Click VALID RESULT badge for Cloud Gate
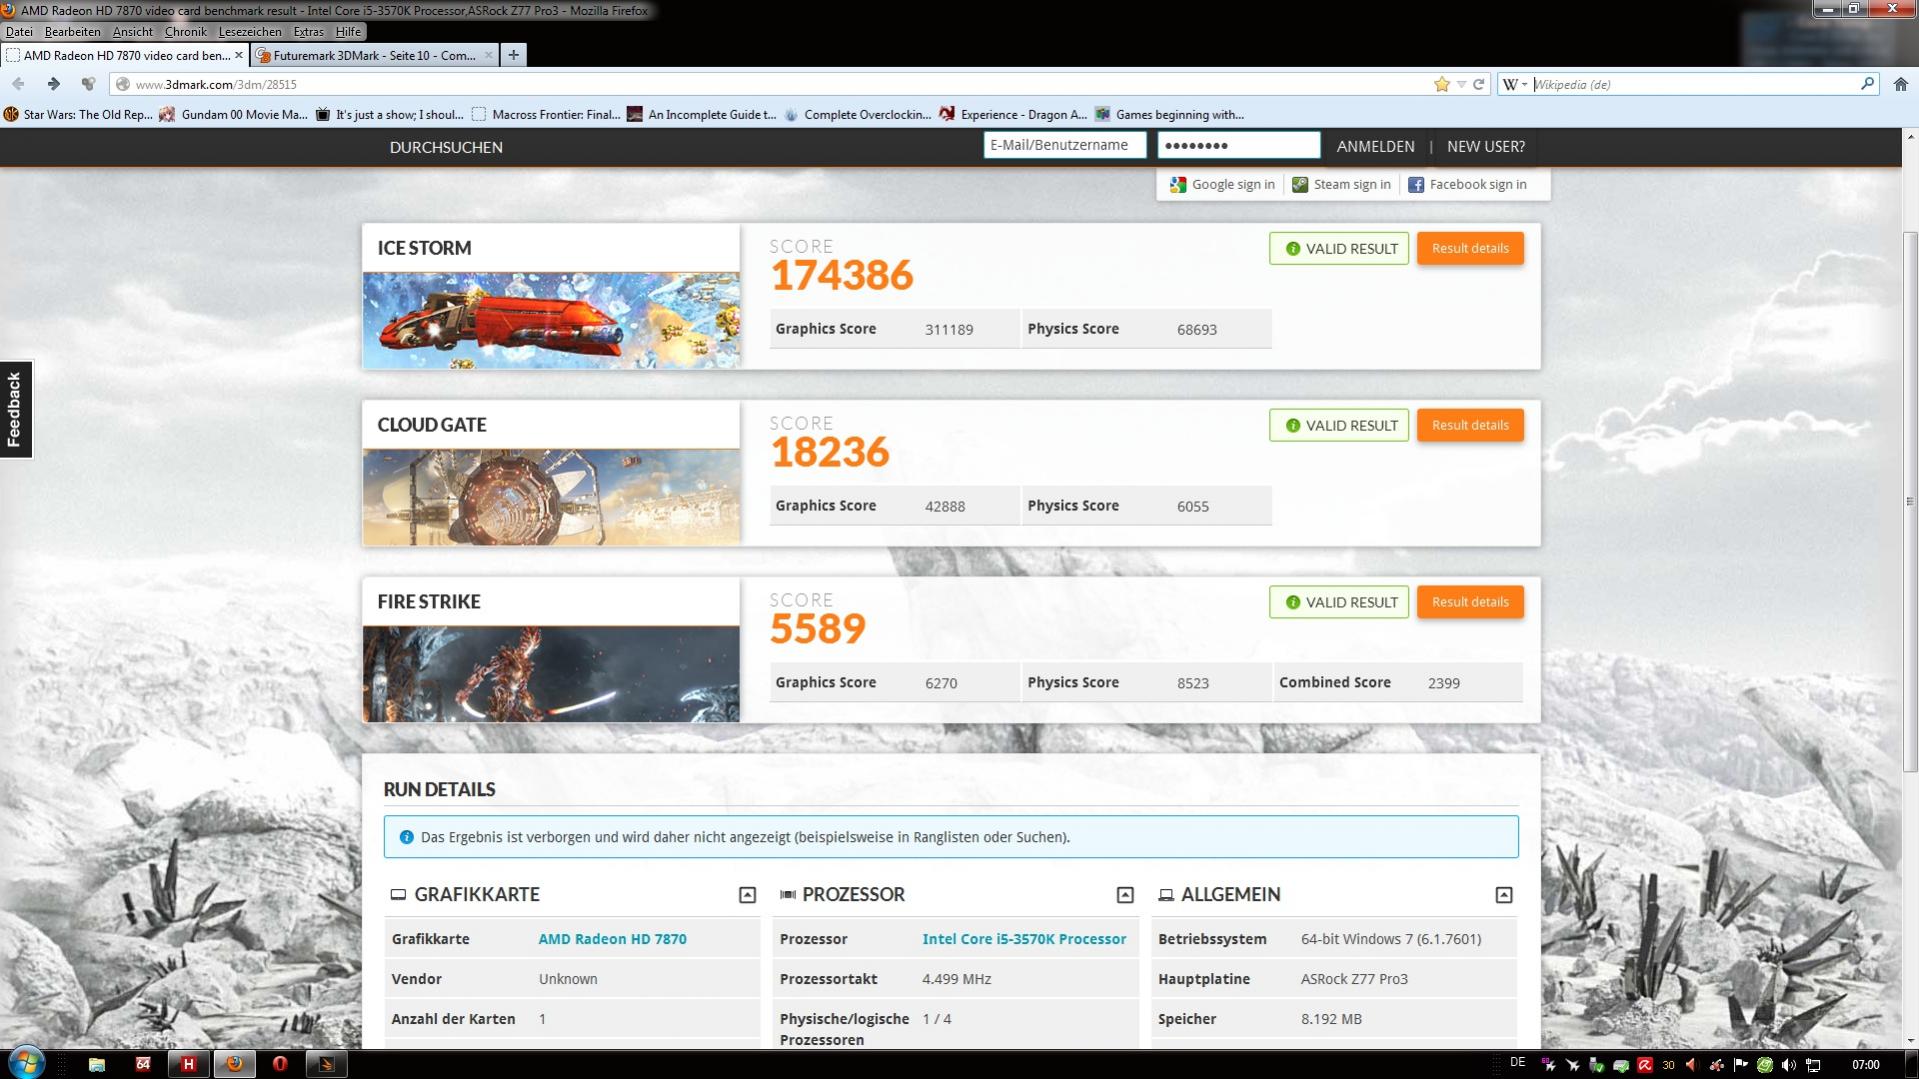Image resolution: width=1919 pixels, height=1079 pixels. point(1339,425)
